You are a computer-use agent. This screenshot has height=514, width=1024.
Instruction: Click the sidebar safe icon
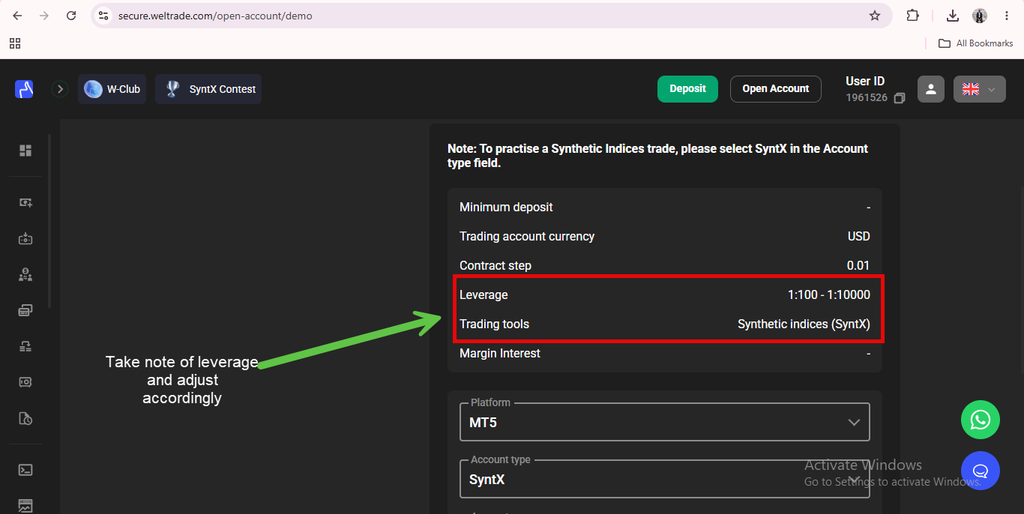tap(25, 382)
